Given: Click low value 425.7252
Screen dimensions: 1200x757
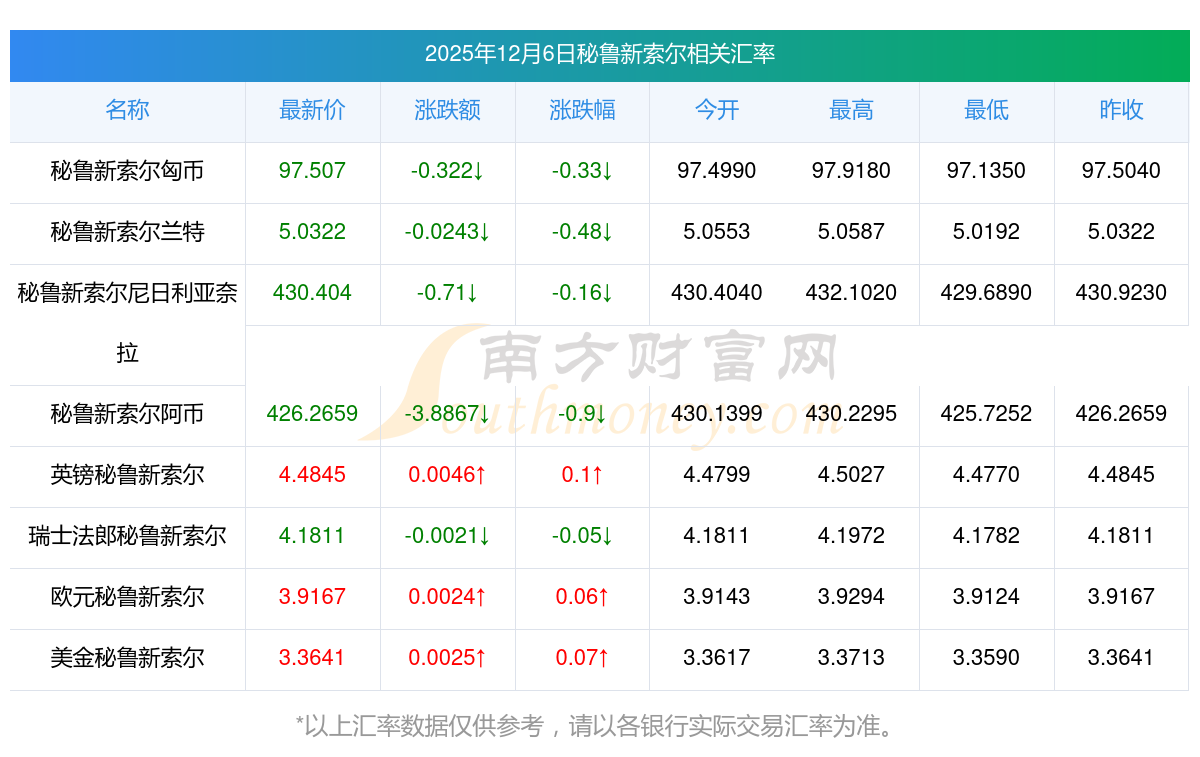Looking at the screenshot, I should click(986, 414).
